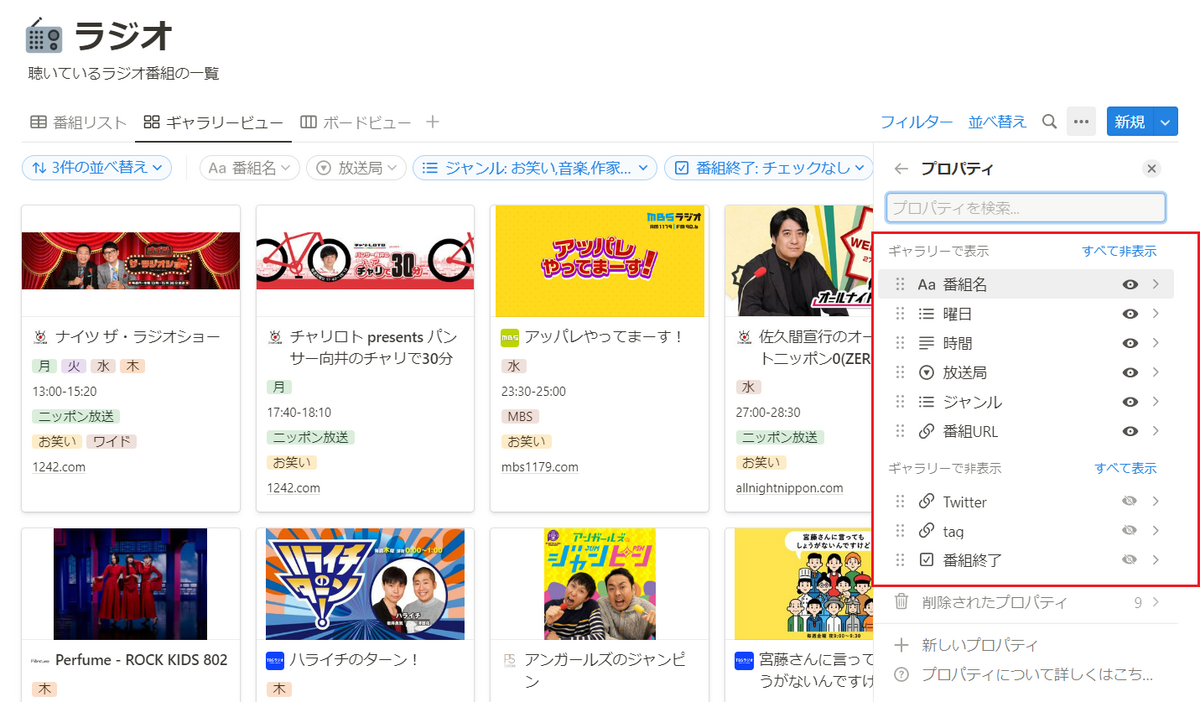Click the radio page icon beside ラジオ
This screenshot has width=1200, height=702.
point(44,36)
